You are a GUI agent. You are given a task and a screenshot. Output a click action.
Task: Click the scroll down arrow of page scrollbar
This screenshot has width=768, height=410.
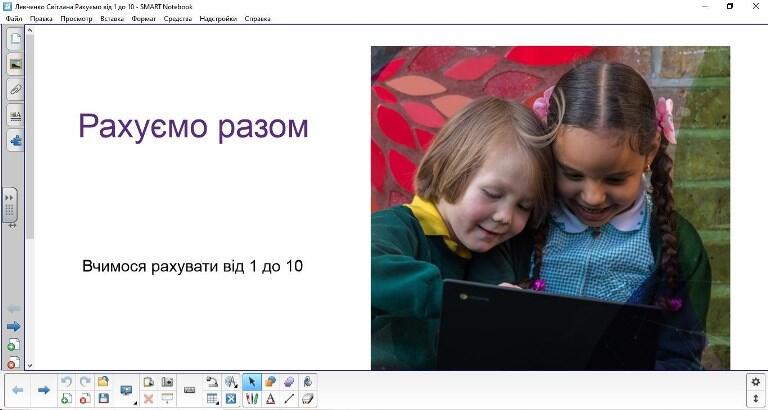30,365
